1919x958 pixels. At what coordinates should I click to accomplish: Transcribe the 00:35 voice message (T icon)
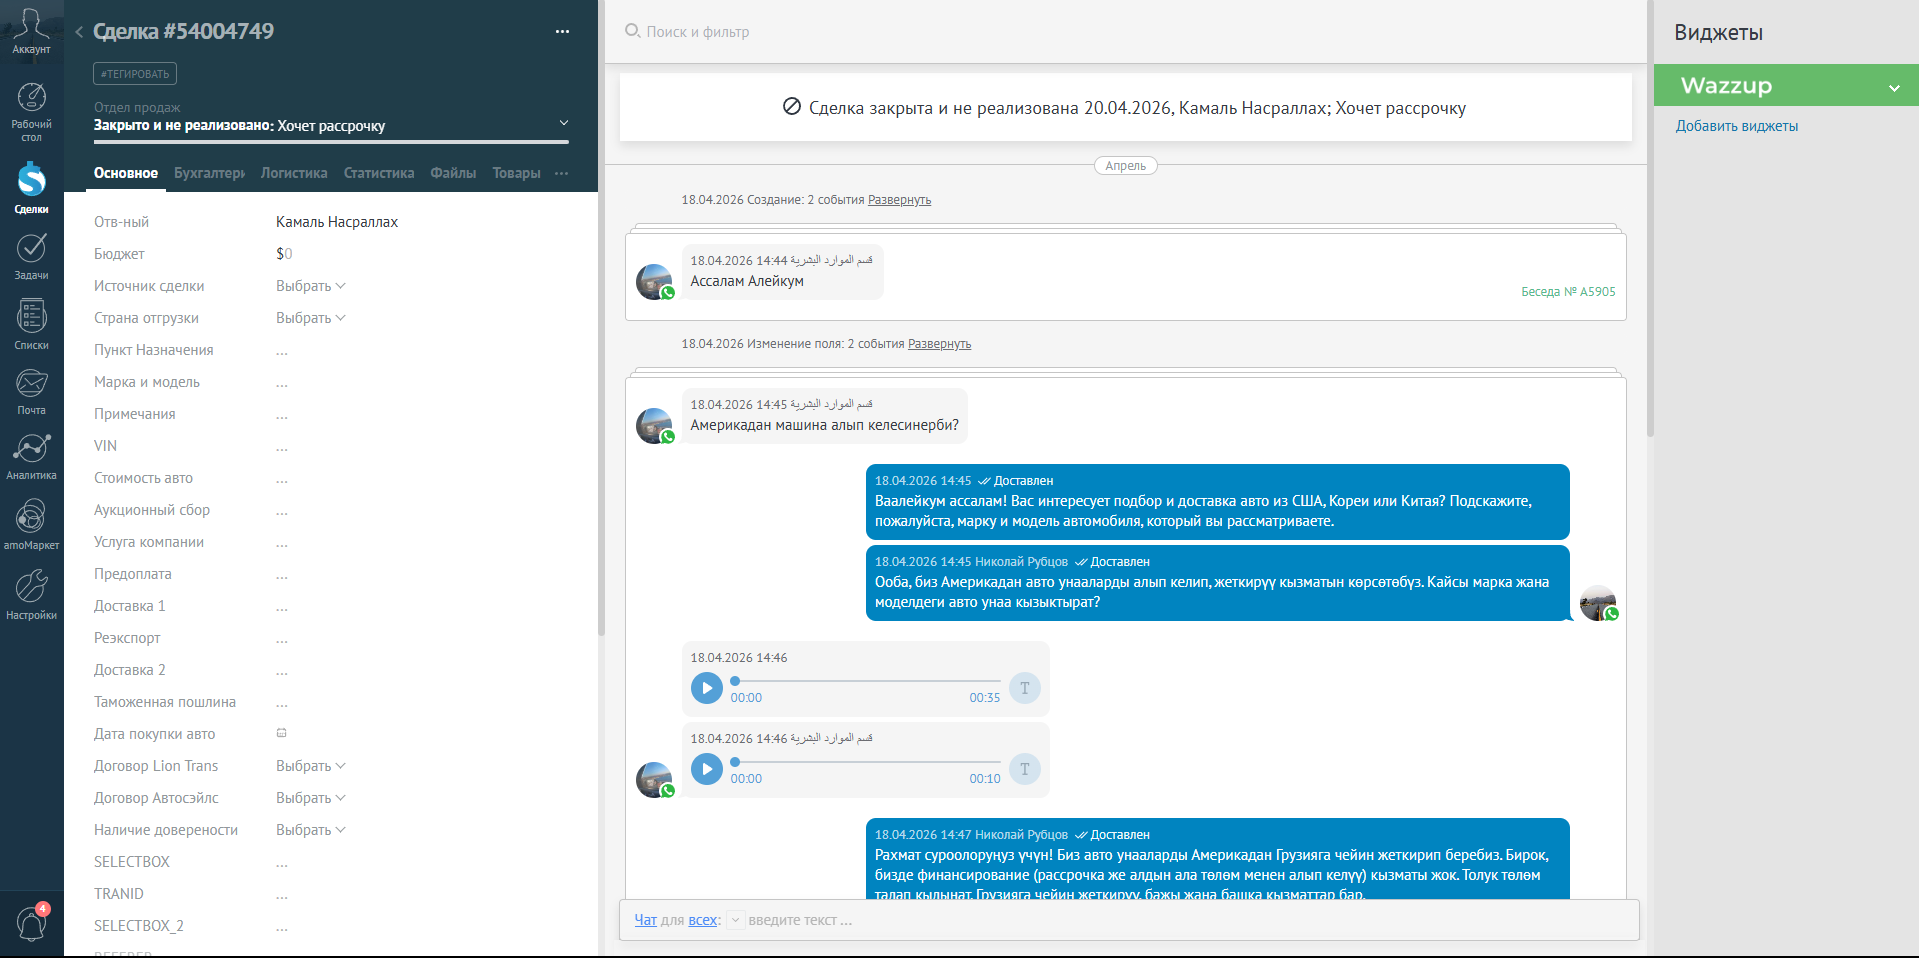click(1024, 688)
